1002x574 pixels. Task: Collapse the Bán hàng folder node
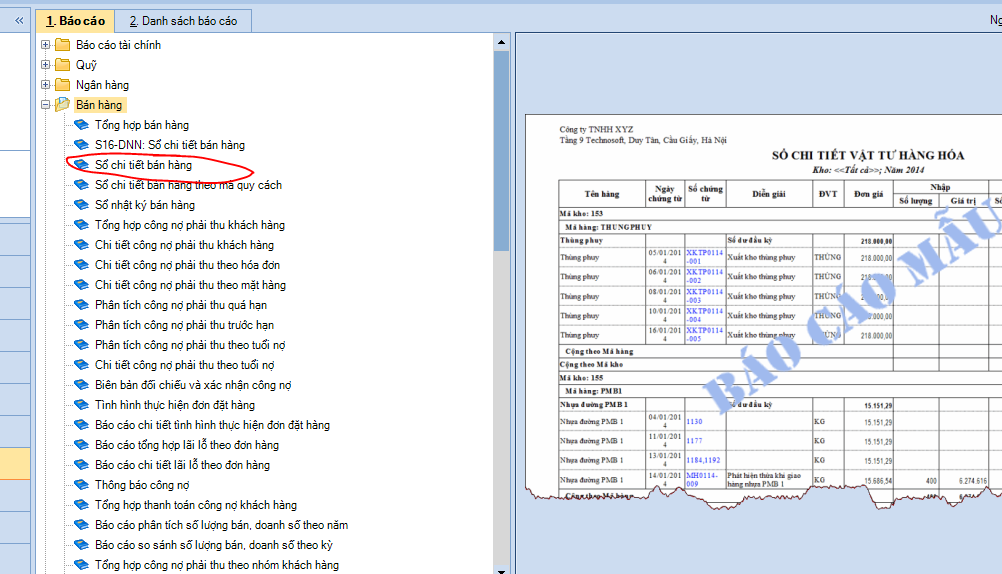[45, 105]
